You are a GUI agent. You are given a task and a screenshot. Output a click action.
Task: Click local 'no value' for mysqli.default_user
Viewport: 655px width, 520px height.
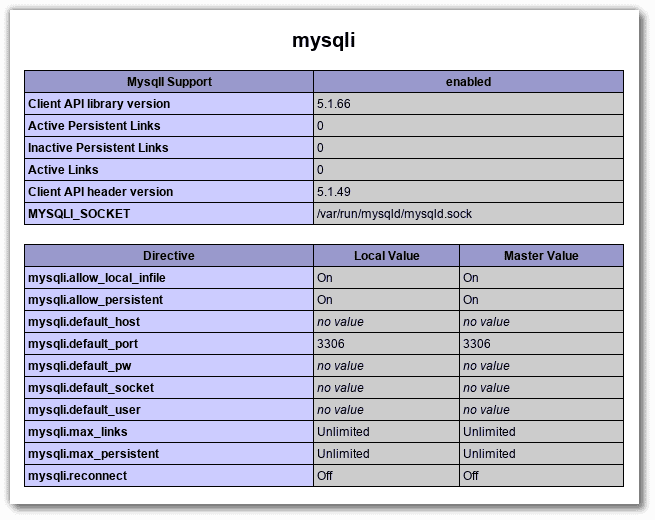(x=340, y=410)
